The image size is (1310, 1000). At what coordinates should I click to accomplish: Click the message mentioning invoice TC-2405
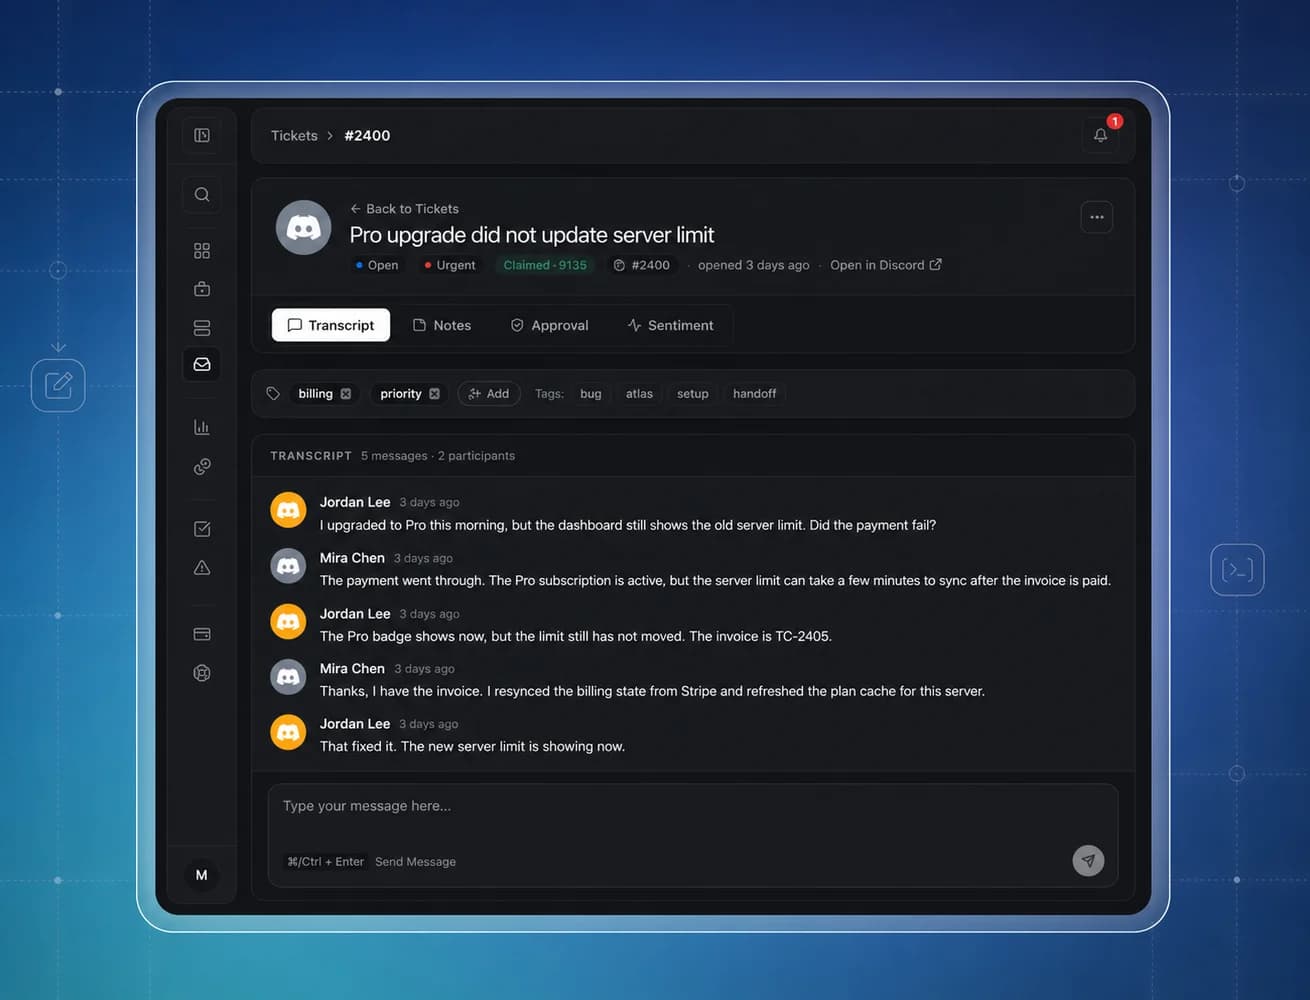point(576,636)
